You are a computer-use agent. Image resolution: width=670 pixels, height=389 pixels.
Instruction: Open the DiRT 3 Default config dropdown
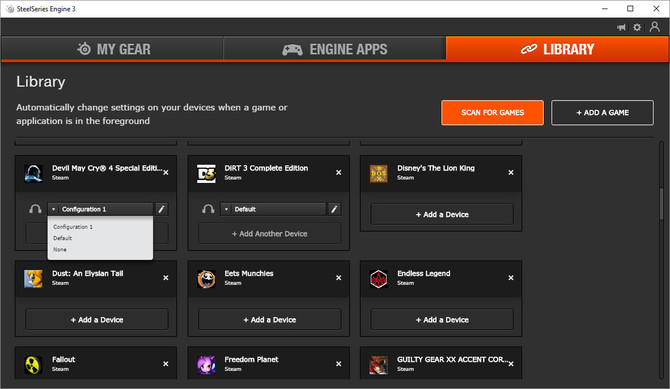(x=273, y=209)
